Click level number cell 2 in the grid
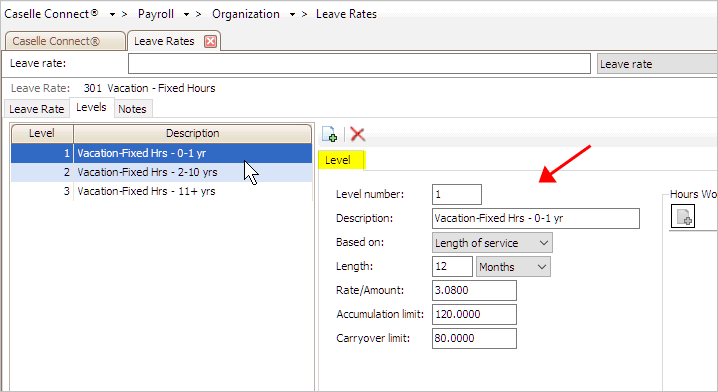The width and height of the screenshot is (718, 392). click(42, 172)
